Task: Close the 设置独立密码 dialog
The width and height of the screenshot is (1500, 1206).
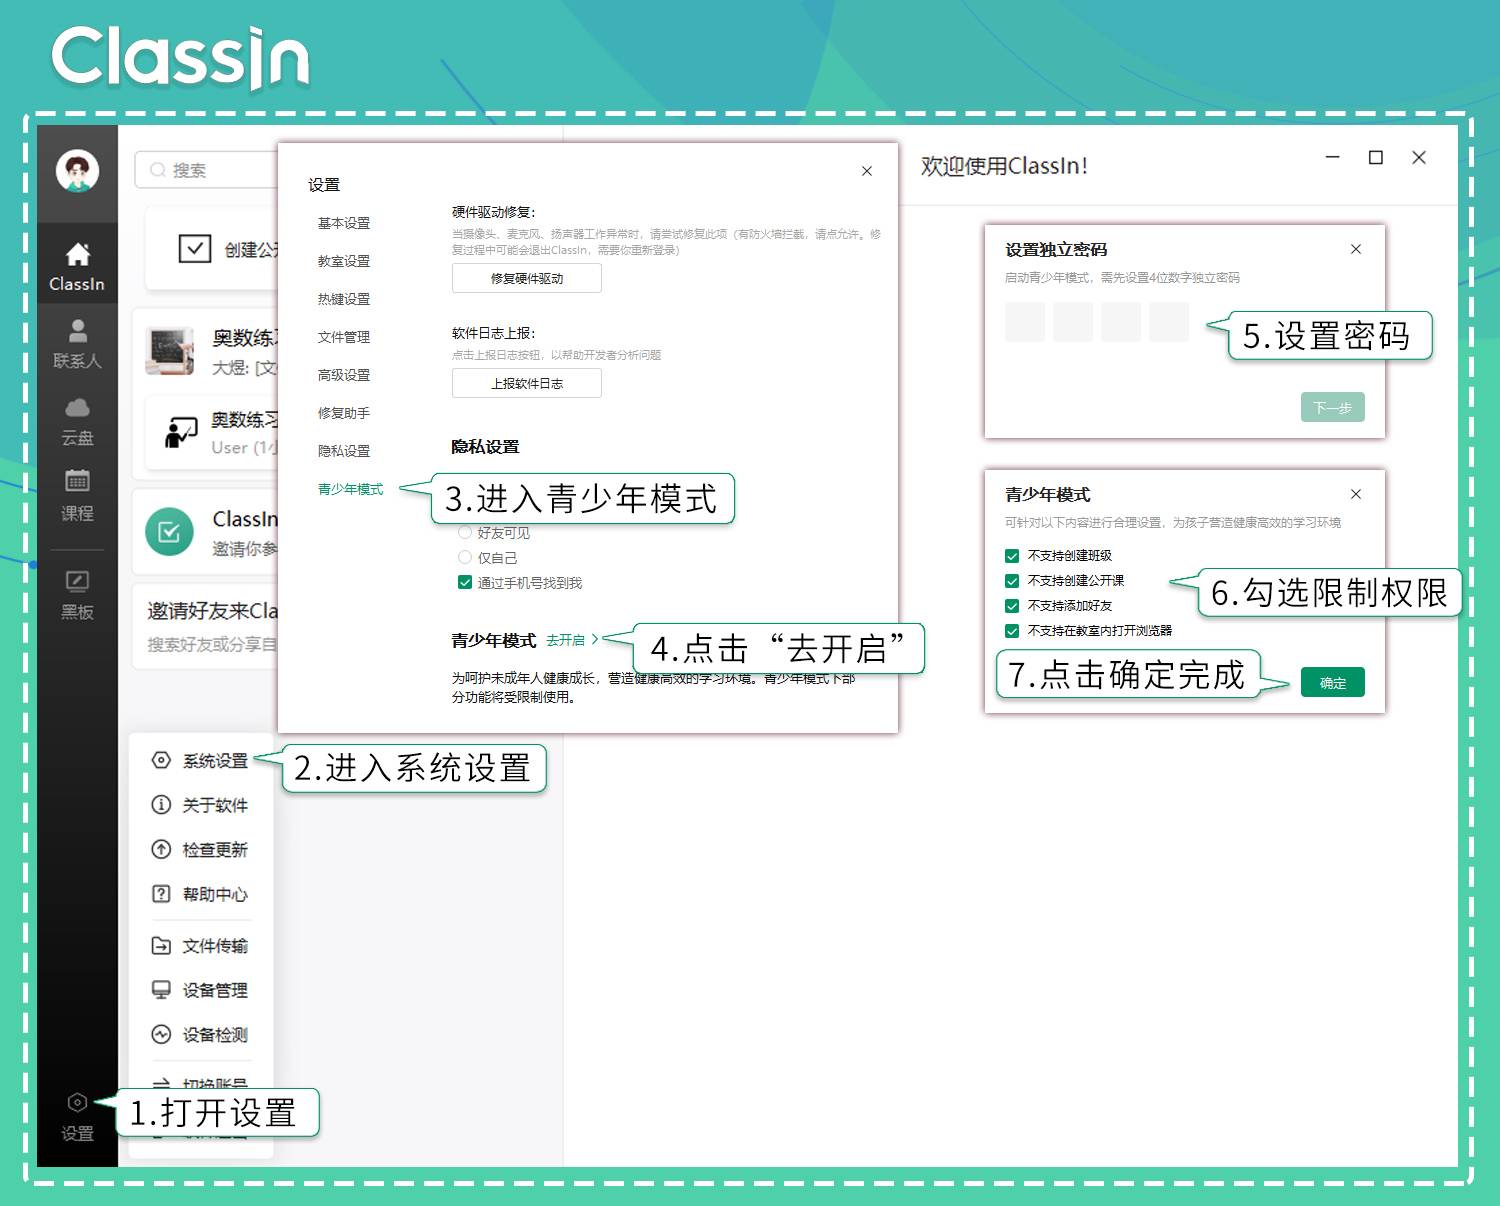Action: click(x=1356, y=249)
